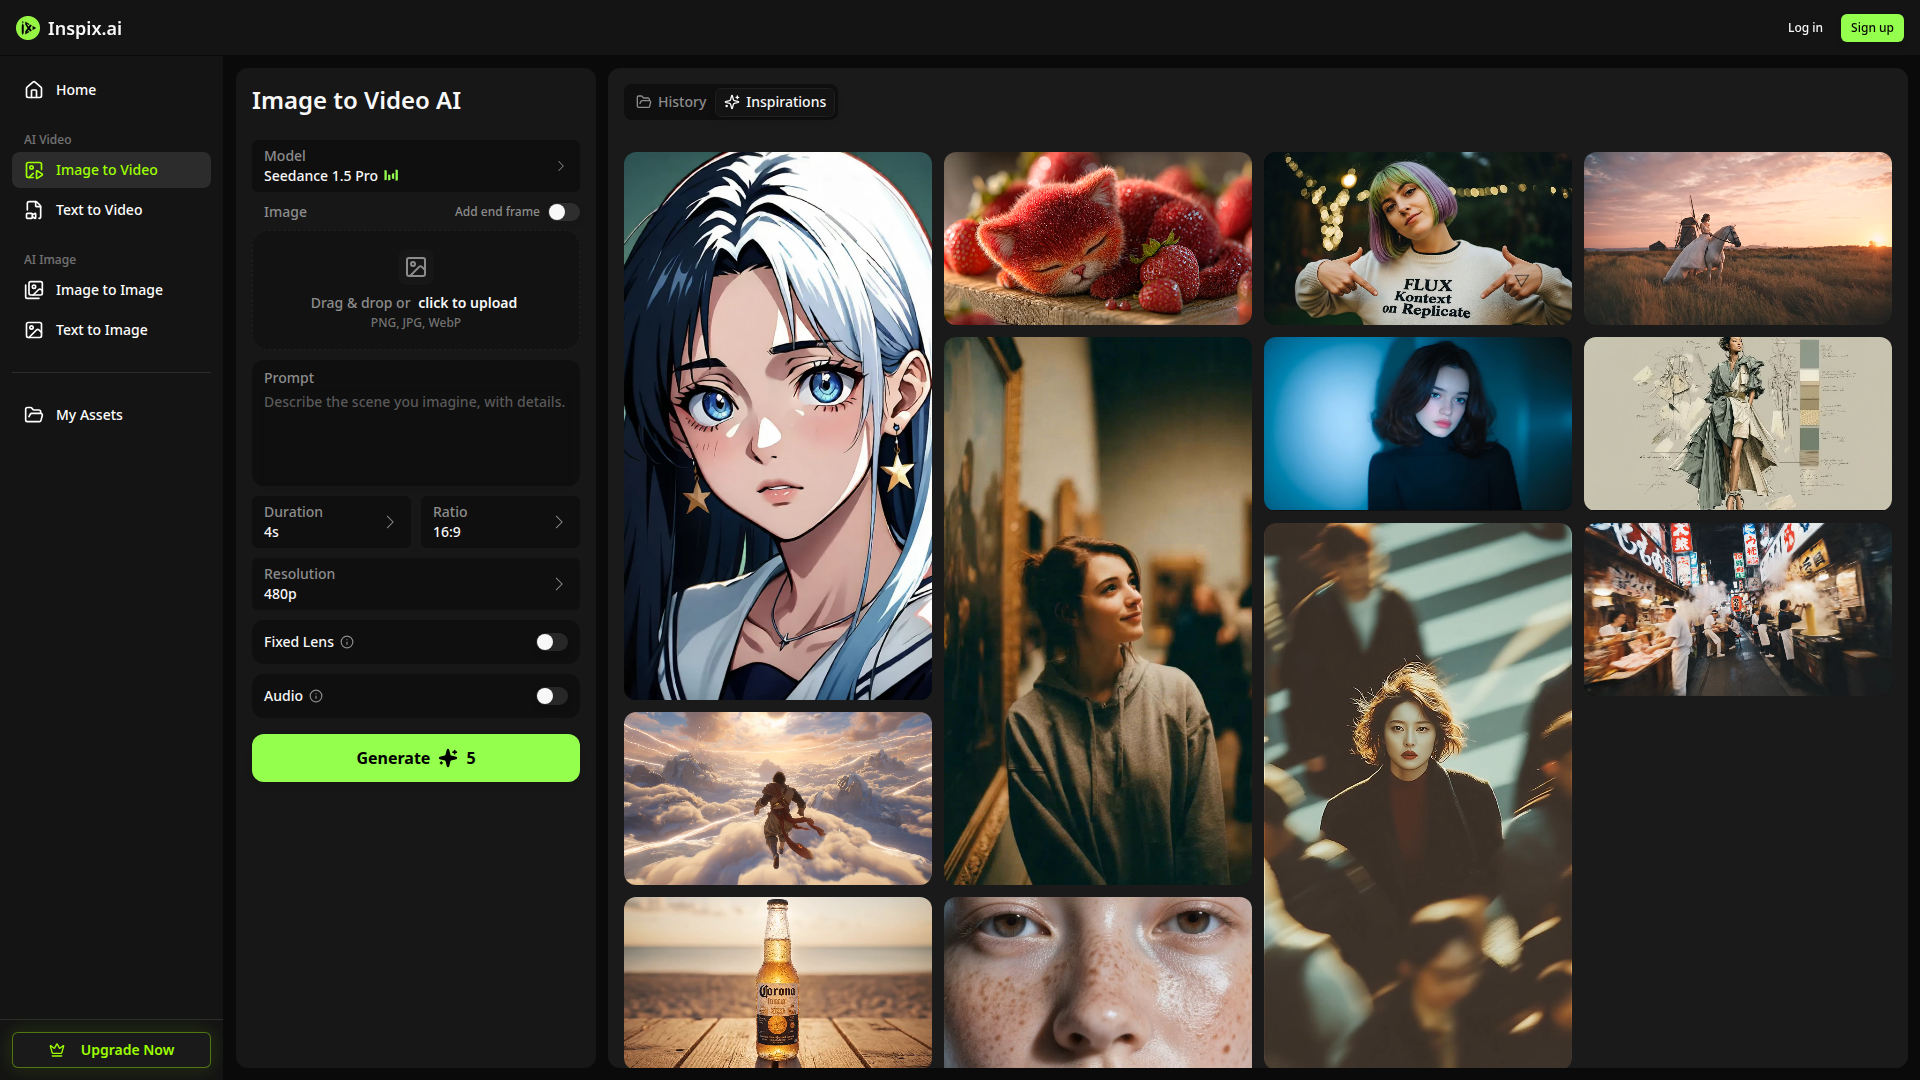Image resolution: width=1920 pixels, height=1080 pixels.
Task: Open Image to Image from sidebar icon
Action: pyautogui.click(x=34, y=290)
